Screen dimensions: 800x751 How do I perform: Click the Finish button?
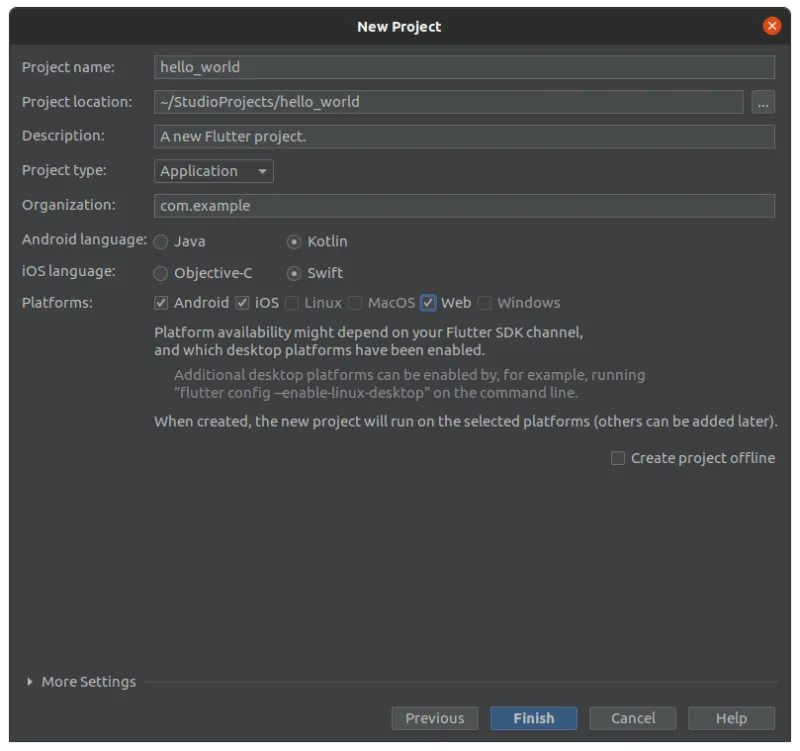coord(534,718)
